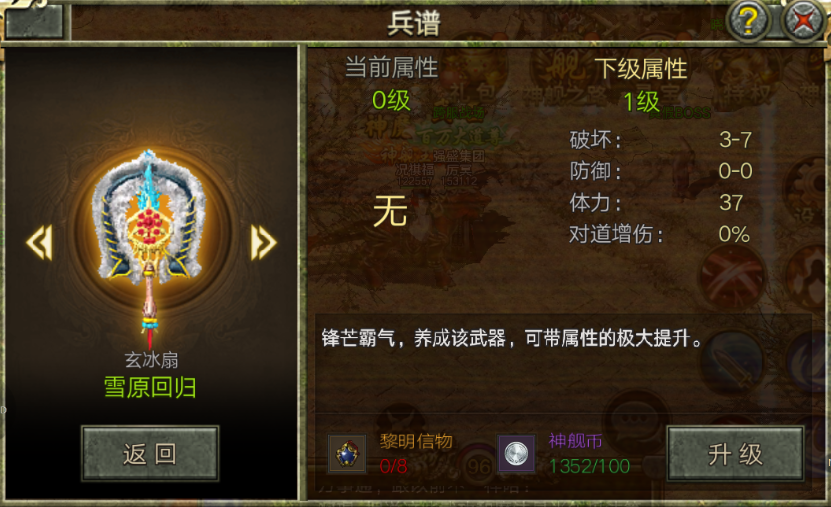Click the 返回 button

[150, 453]
